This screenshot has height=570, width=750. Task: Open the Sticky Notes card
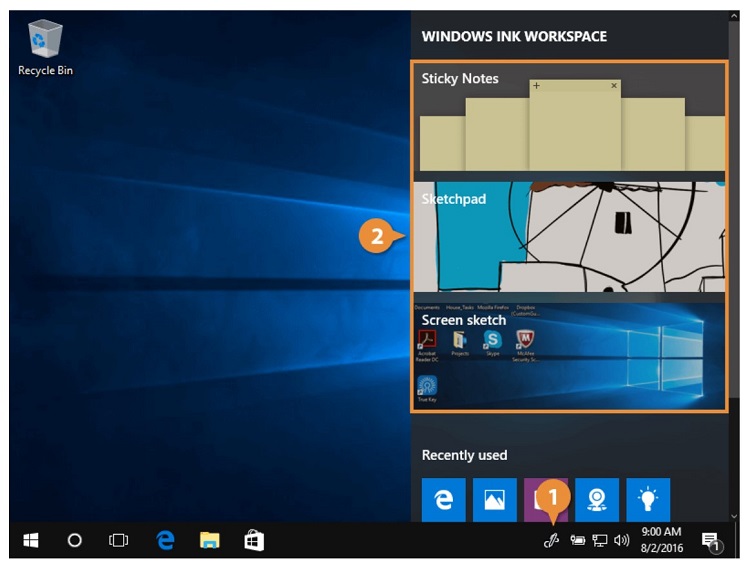click(569, 118)
